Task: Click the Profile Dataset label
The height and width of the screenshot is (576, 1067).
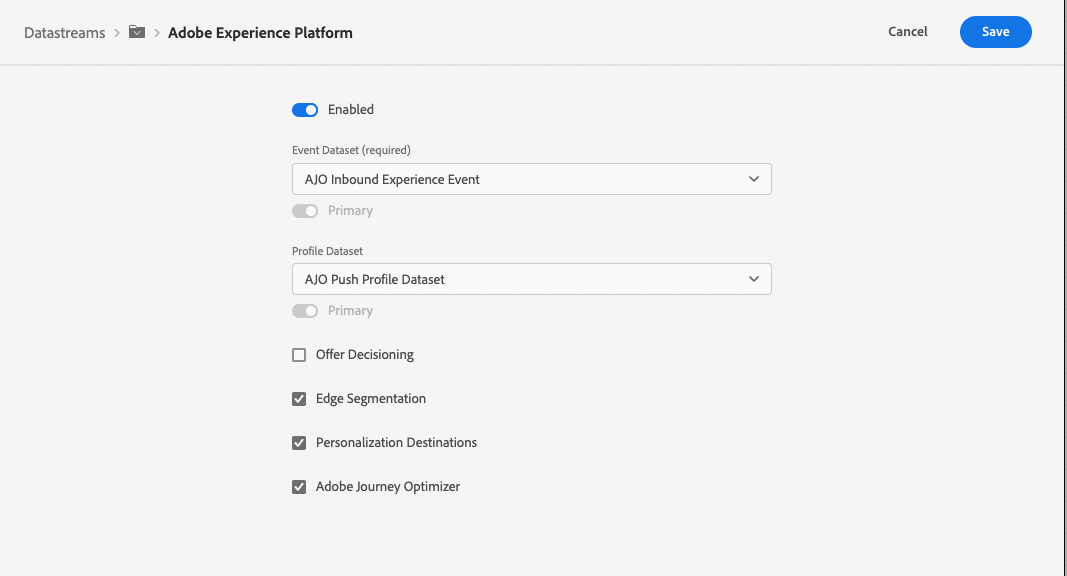Action: (327, 251)
